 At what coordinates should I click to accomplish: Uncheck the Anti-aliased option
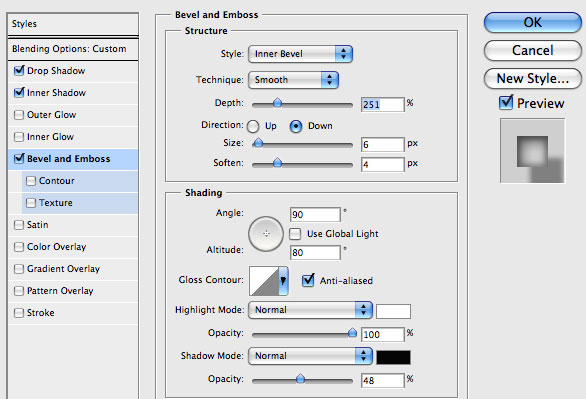click(x=308, y=281)
